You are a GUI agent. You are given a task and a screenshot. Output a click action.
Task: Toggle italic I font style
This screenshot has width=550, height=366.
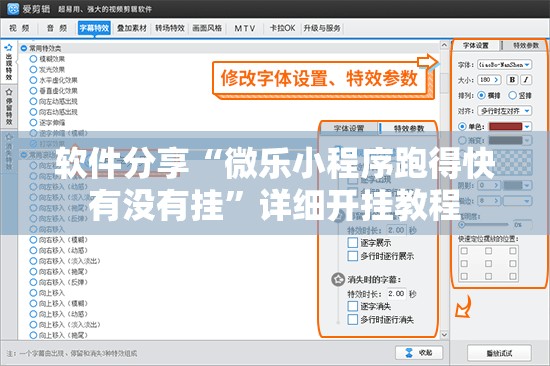(x=526, y=80)
